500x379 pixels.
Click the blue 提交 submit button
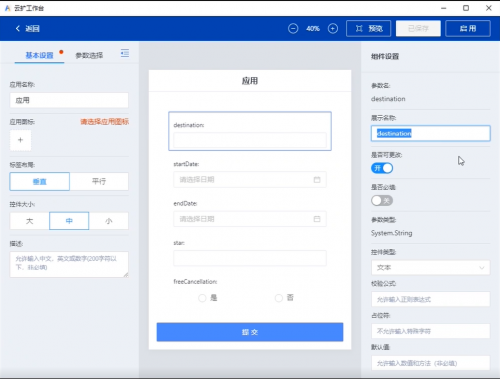point(250,332)
